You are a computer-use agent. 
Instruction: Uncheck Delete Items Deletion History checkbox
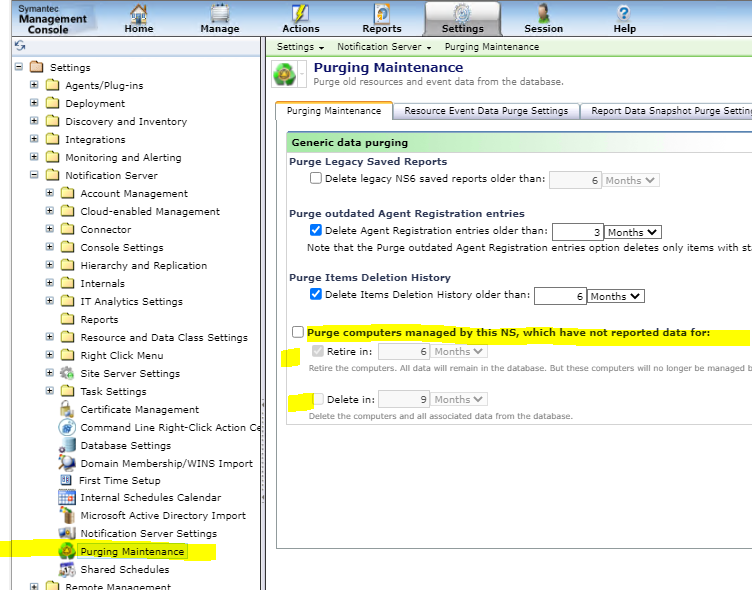[316, 294]
